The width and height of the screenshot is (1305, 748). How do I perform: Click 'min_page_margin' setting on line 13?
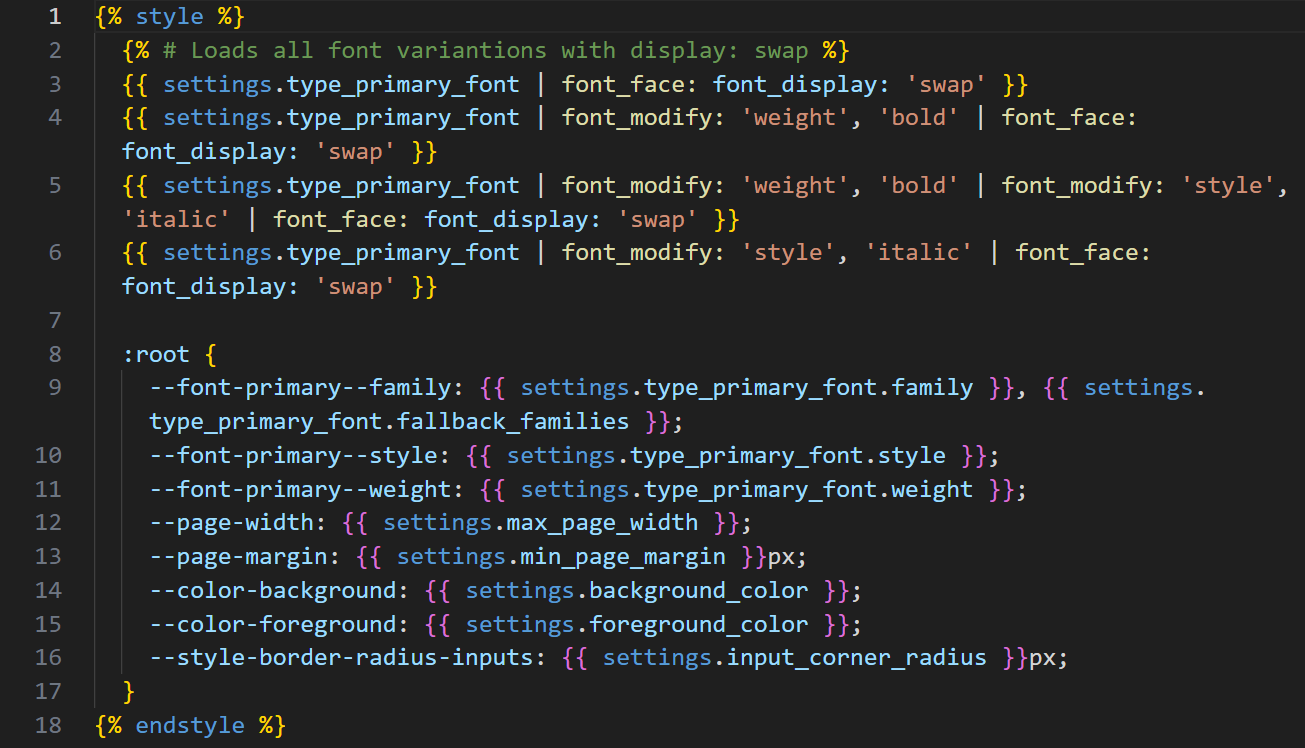(623, 557)
